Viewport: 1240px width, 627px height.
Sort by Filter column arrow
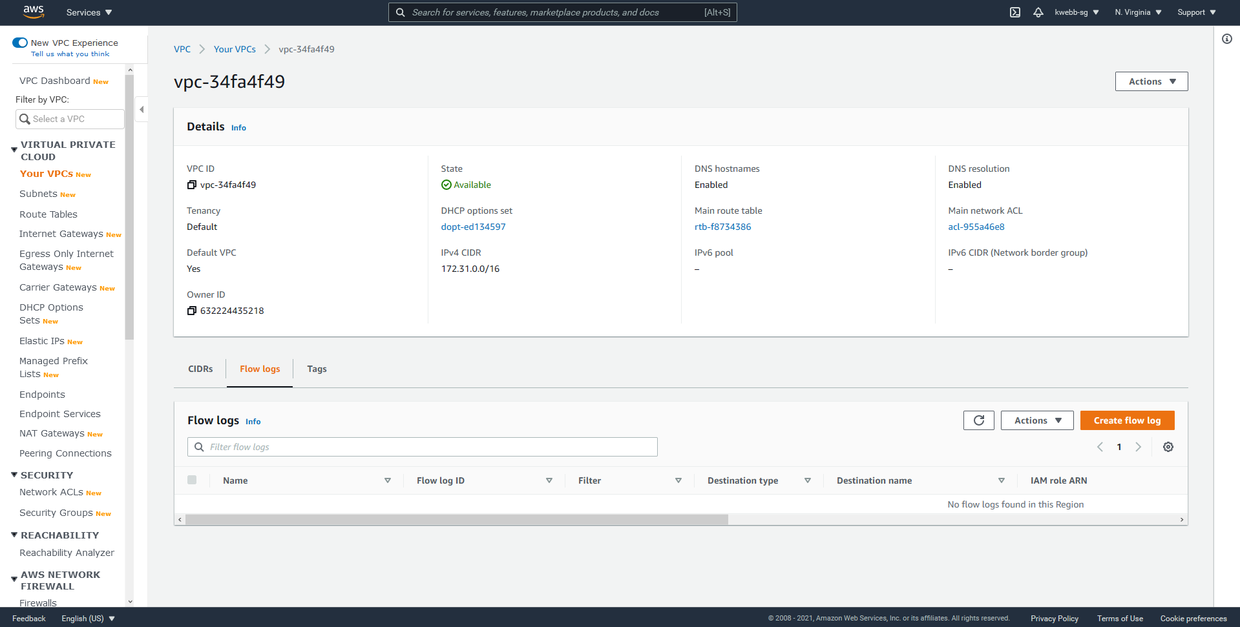[x=678, y=481]
